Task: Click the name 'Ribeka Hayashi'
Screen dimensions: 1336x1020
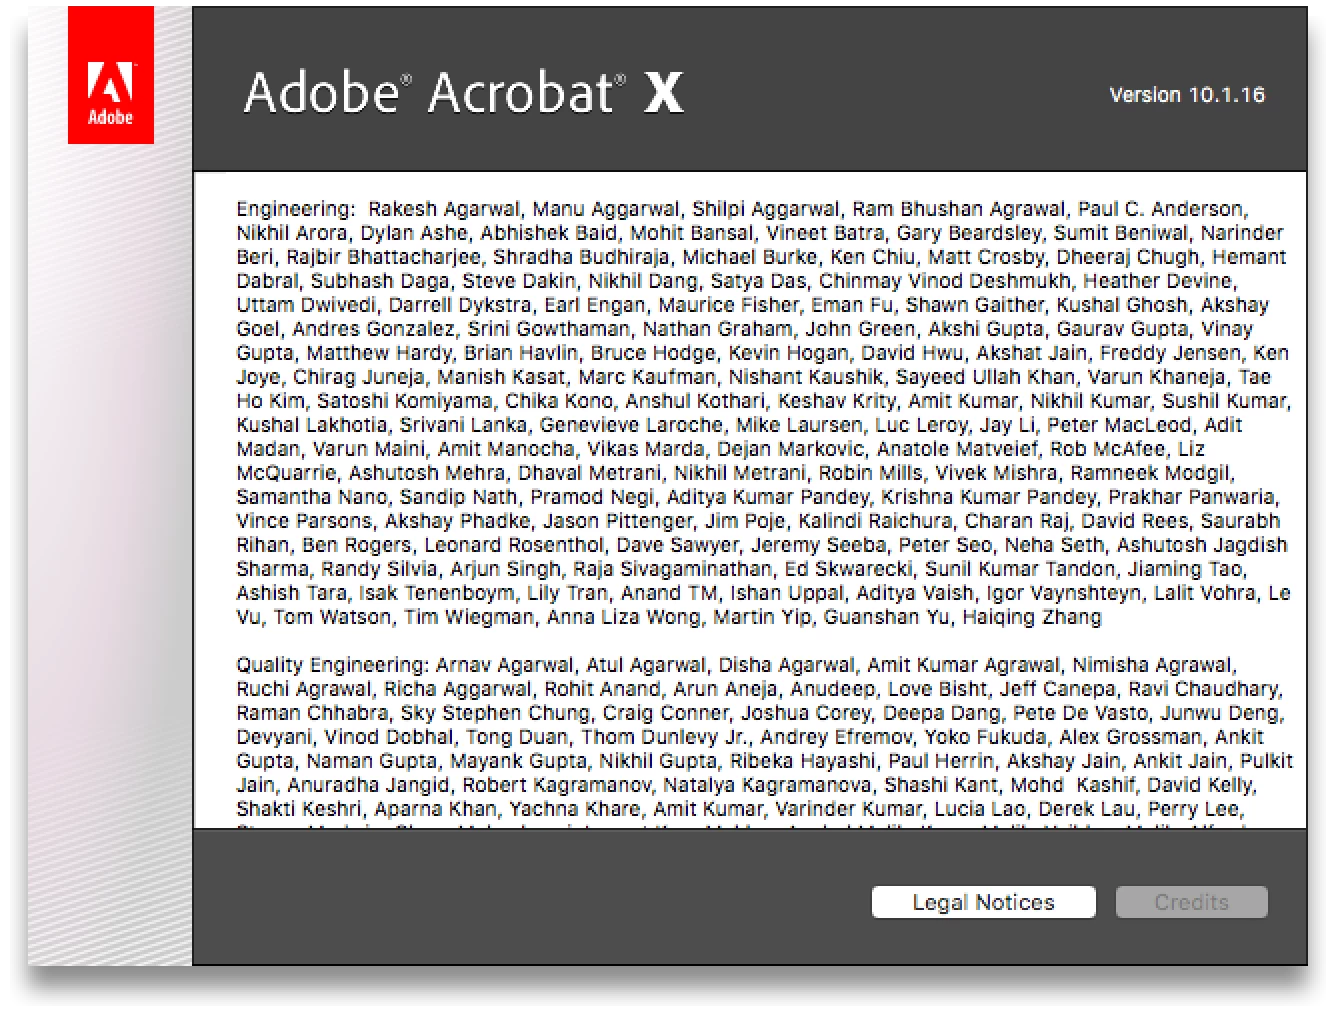Action: pyautogui.click(x=802, y=761)
